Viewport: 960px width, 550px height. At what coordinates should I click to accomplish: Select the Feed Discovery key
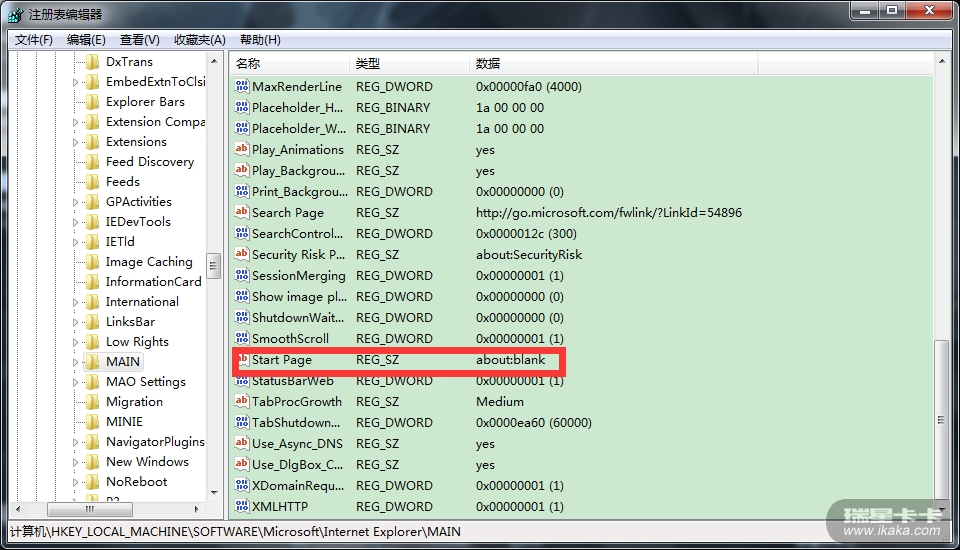click(150, 162)
